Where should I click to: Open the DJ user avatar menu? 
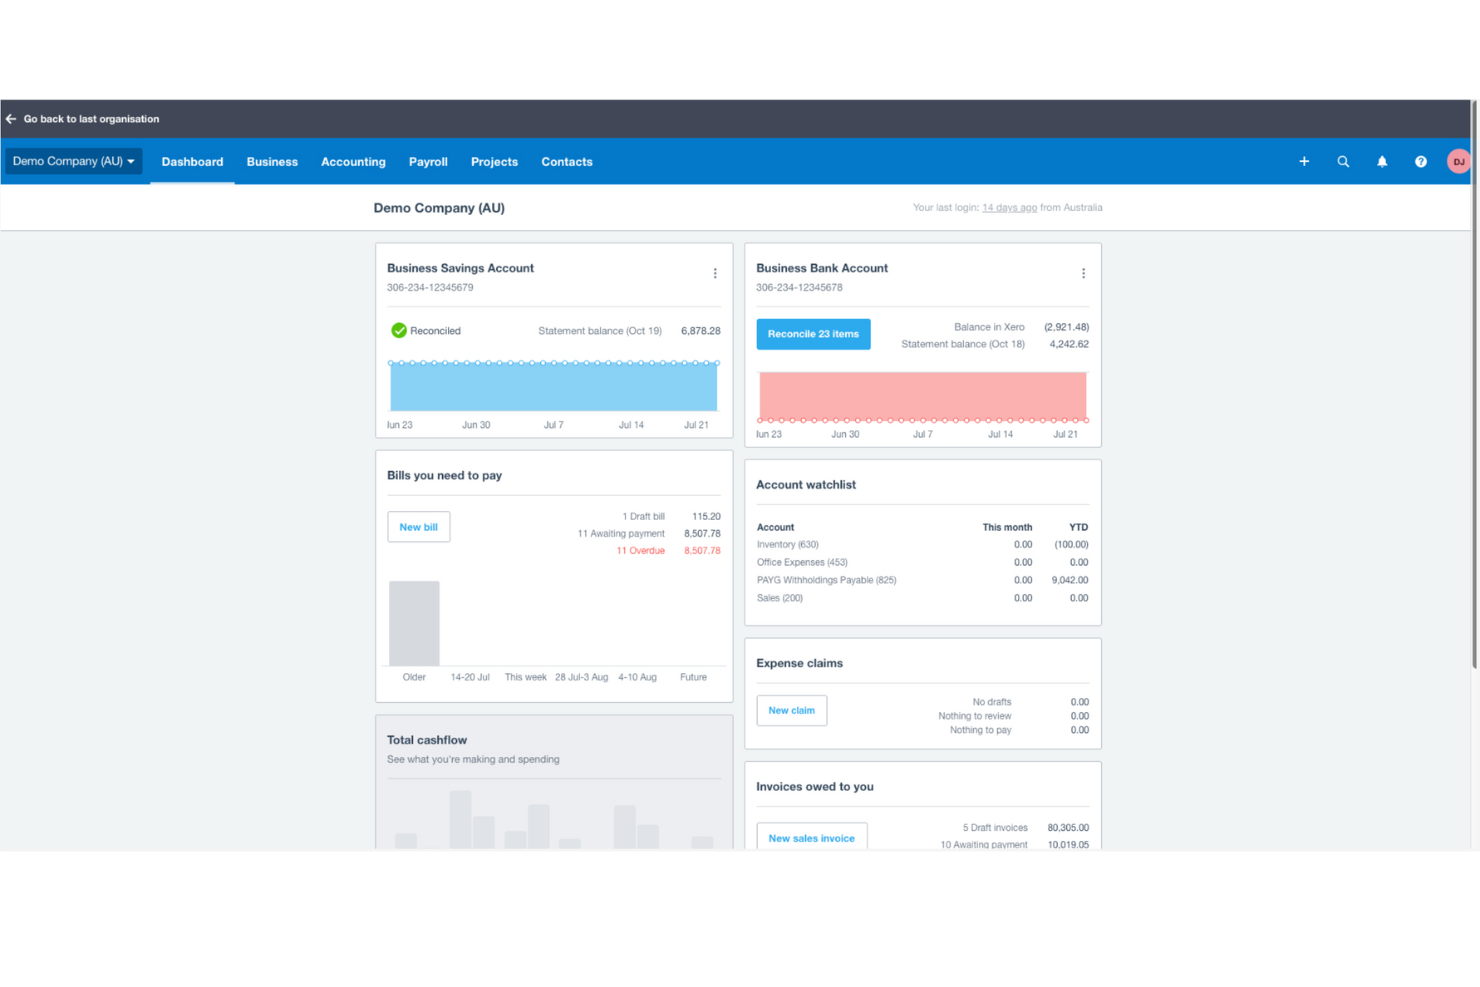[x=1459, y=162]
